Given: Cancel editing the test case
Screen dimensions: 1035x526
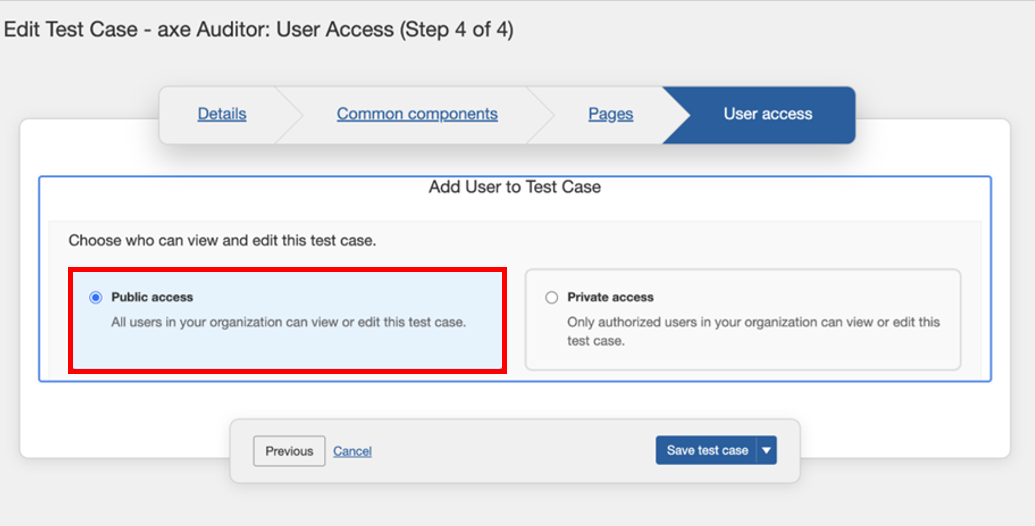Looking at the screenshot, I should point(352,451).
